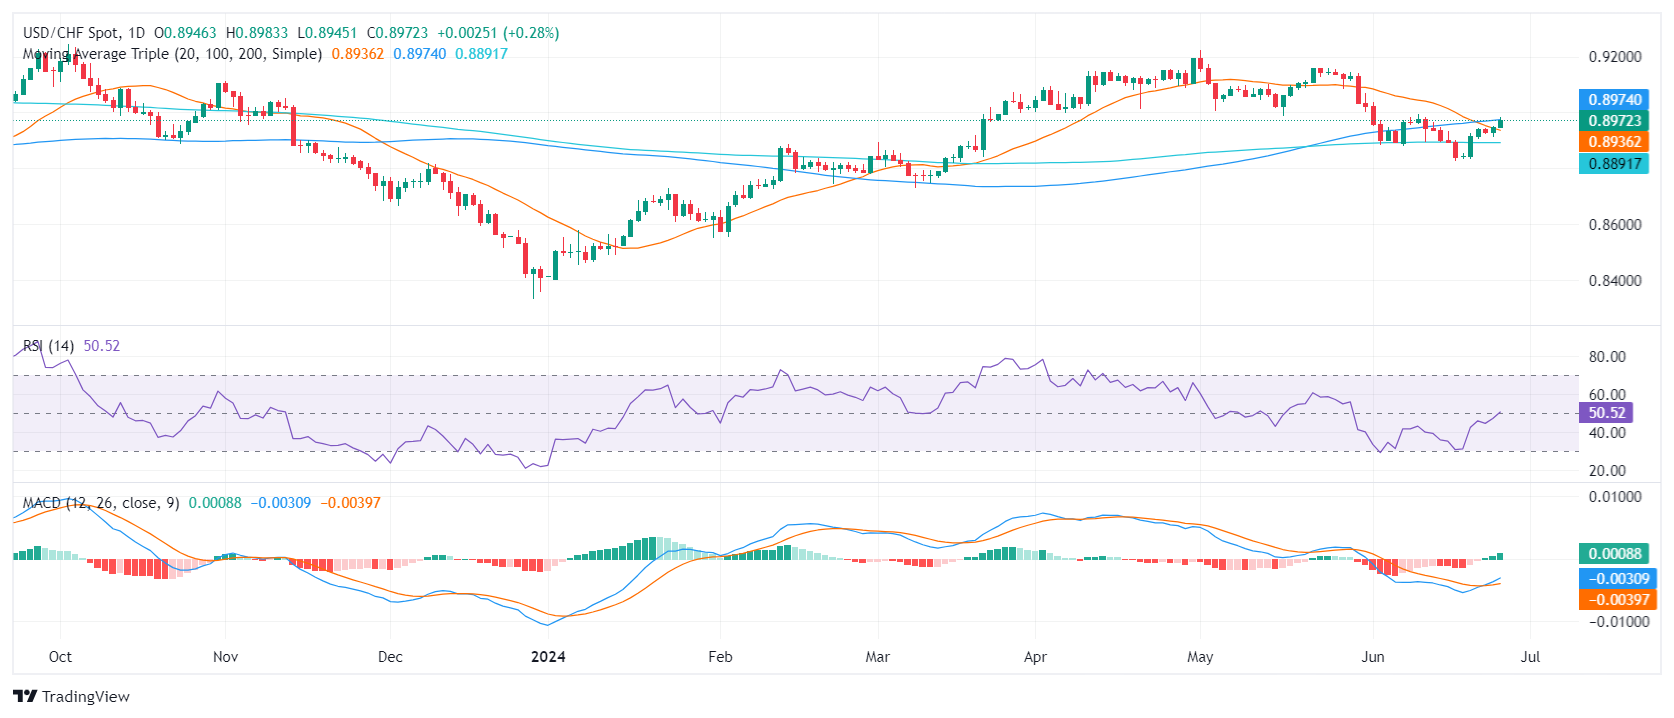Click the purple RSI 50.52 axis tag
Viewport: 1674px width, 718px height.
click(1606, 413)
